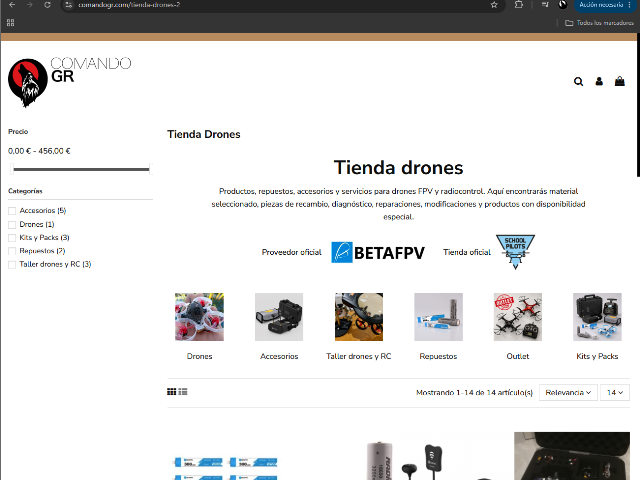Click the price range slider left handle
Screen dimensions: 640x480
tap(12, 169)
